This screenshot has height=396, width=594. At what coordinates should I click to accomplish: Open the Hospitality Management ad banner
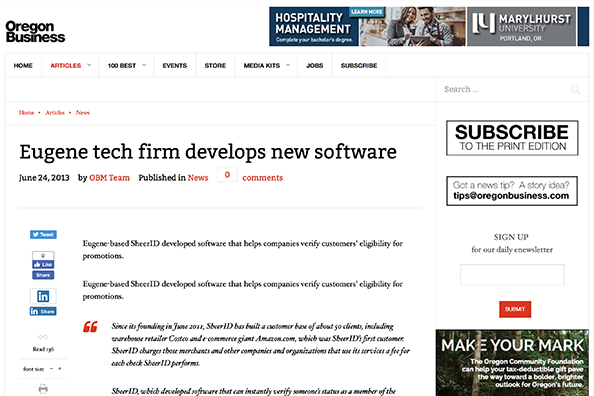tap(314, 28)
